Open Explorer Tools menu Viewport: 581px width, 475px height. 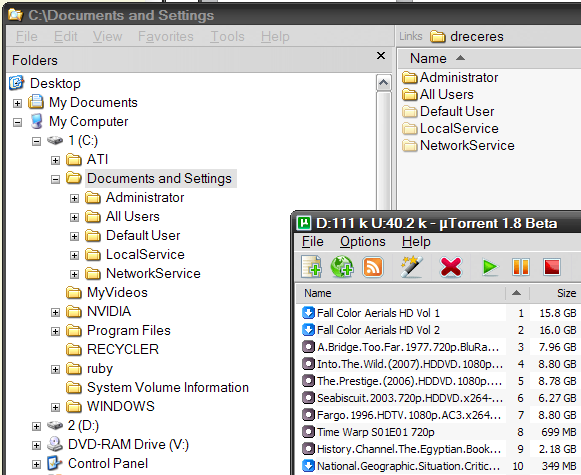coord(228,36)
